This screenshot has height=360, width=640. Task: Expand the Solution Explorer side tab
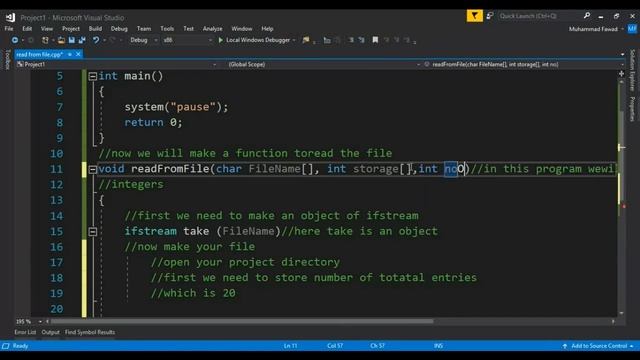(x=632, y=70)
